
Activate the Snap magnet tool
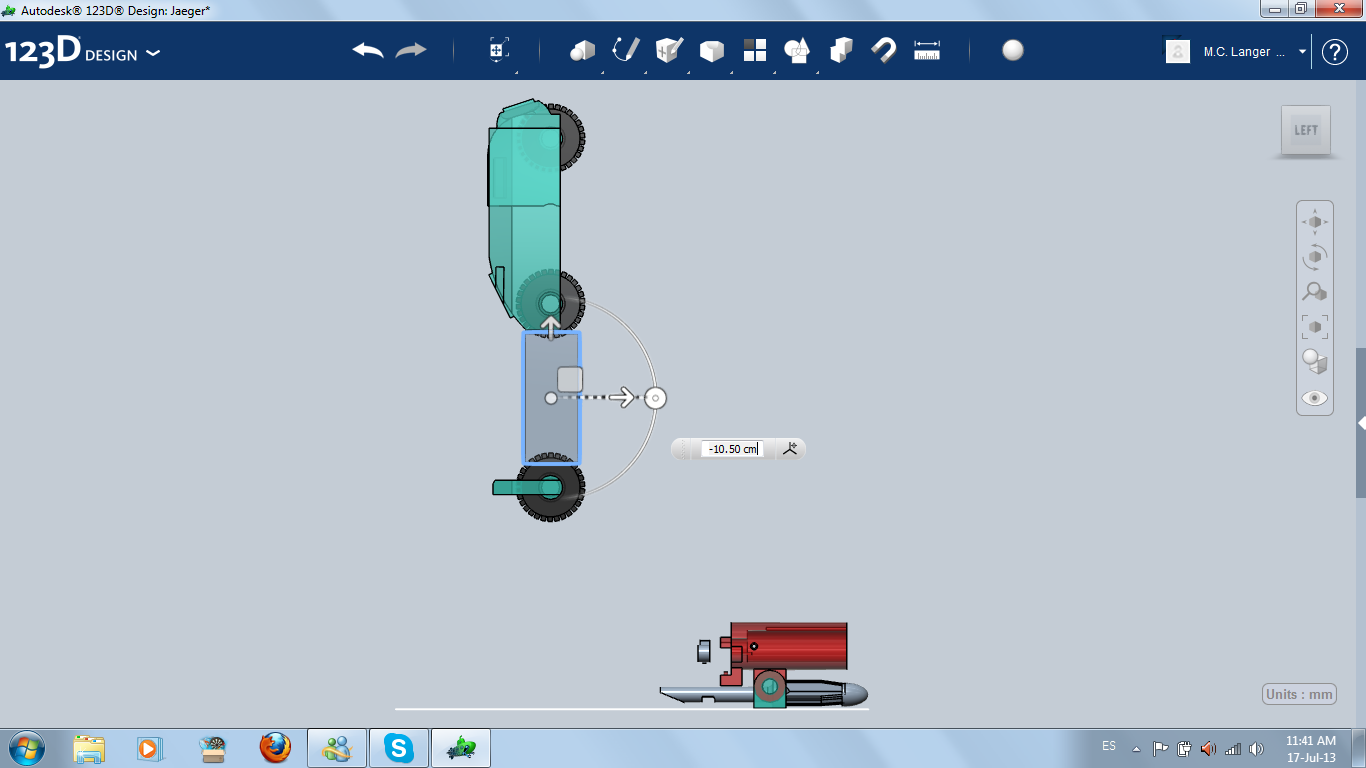click(x=884, y=50)
